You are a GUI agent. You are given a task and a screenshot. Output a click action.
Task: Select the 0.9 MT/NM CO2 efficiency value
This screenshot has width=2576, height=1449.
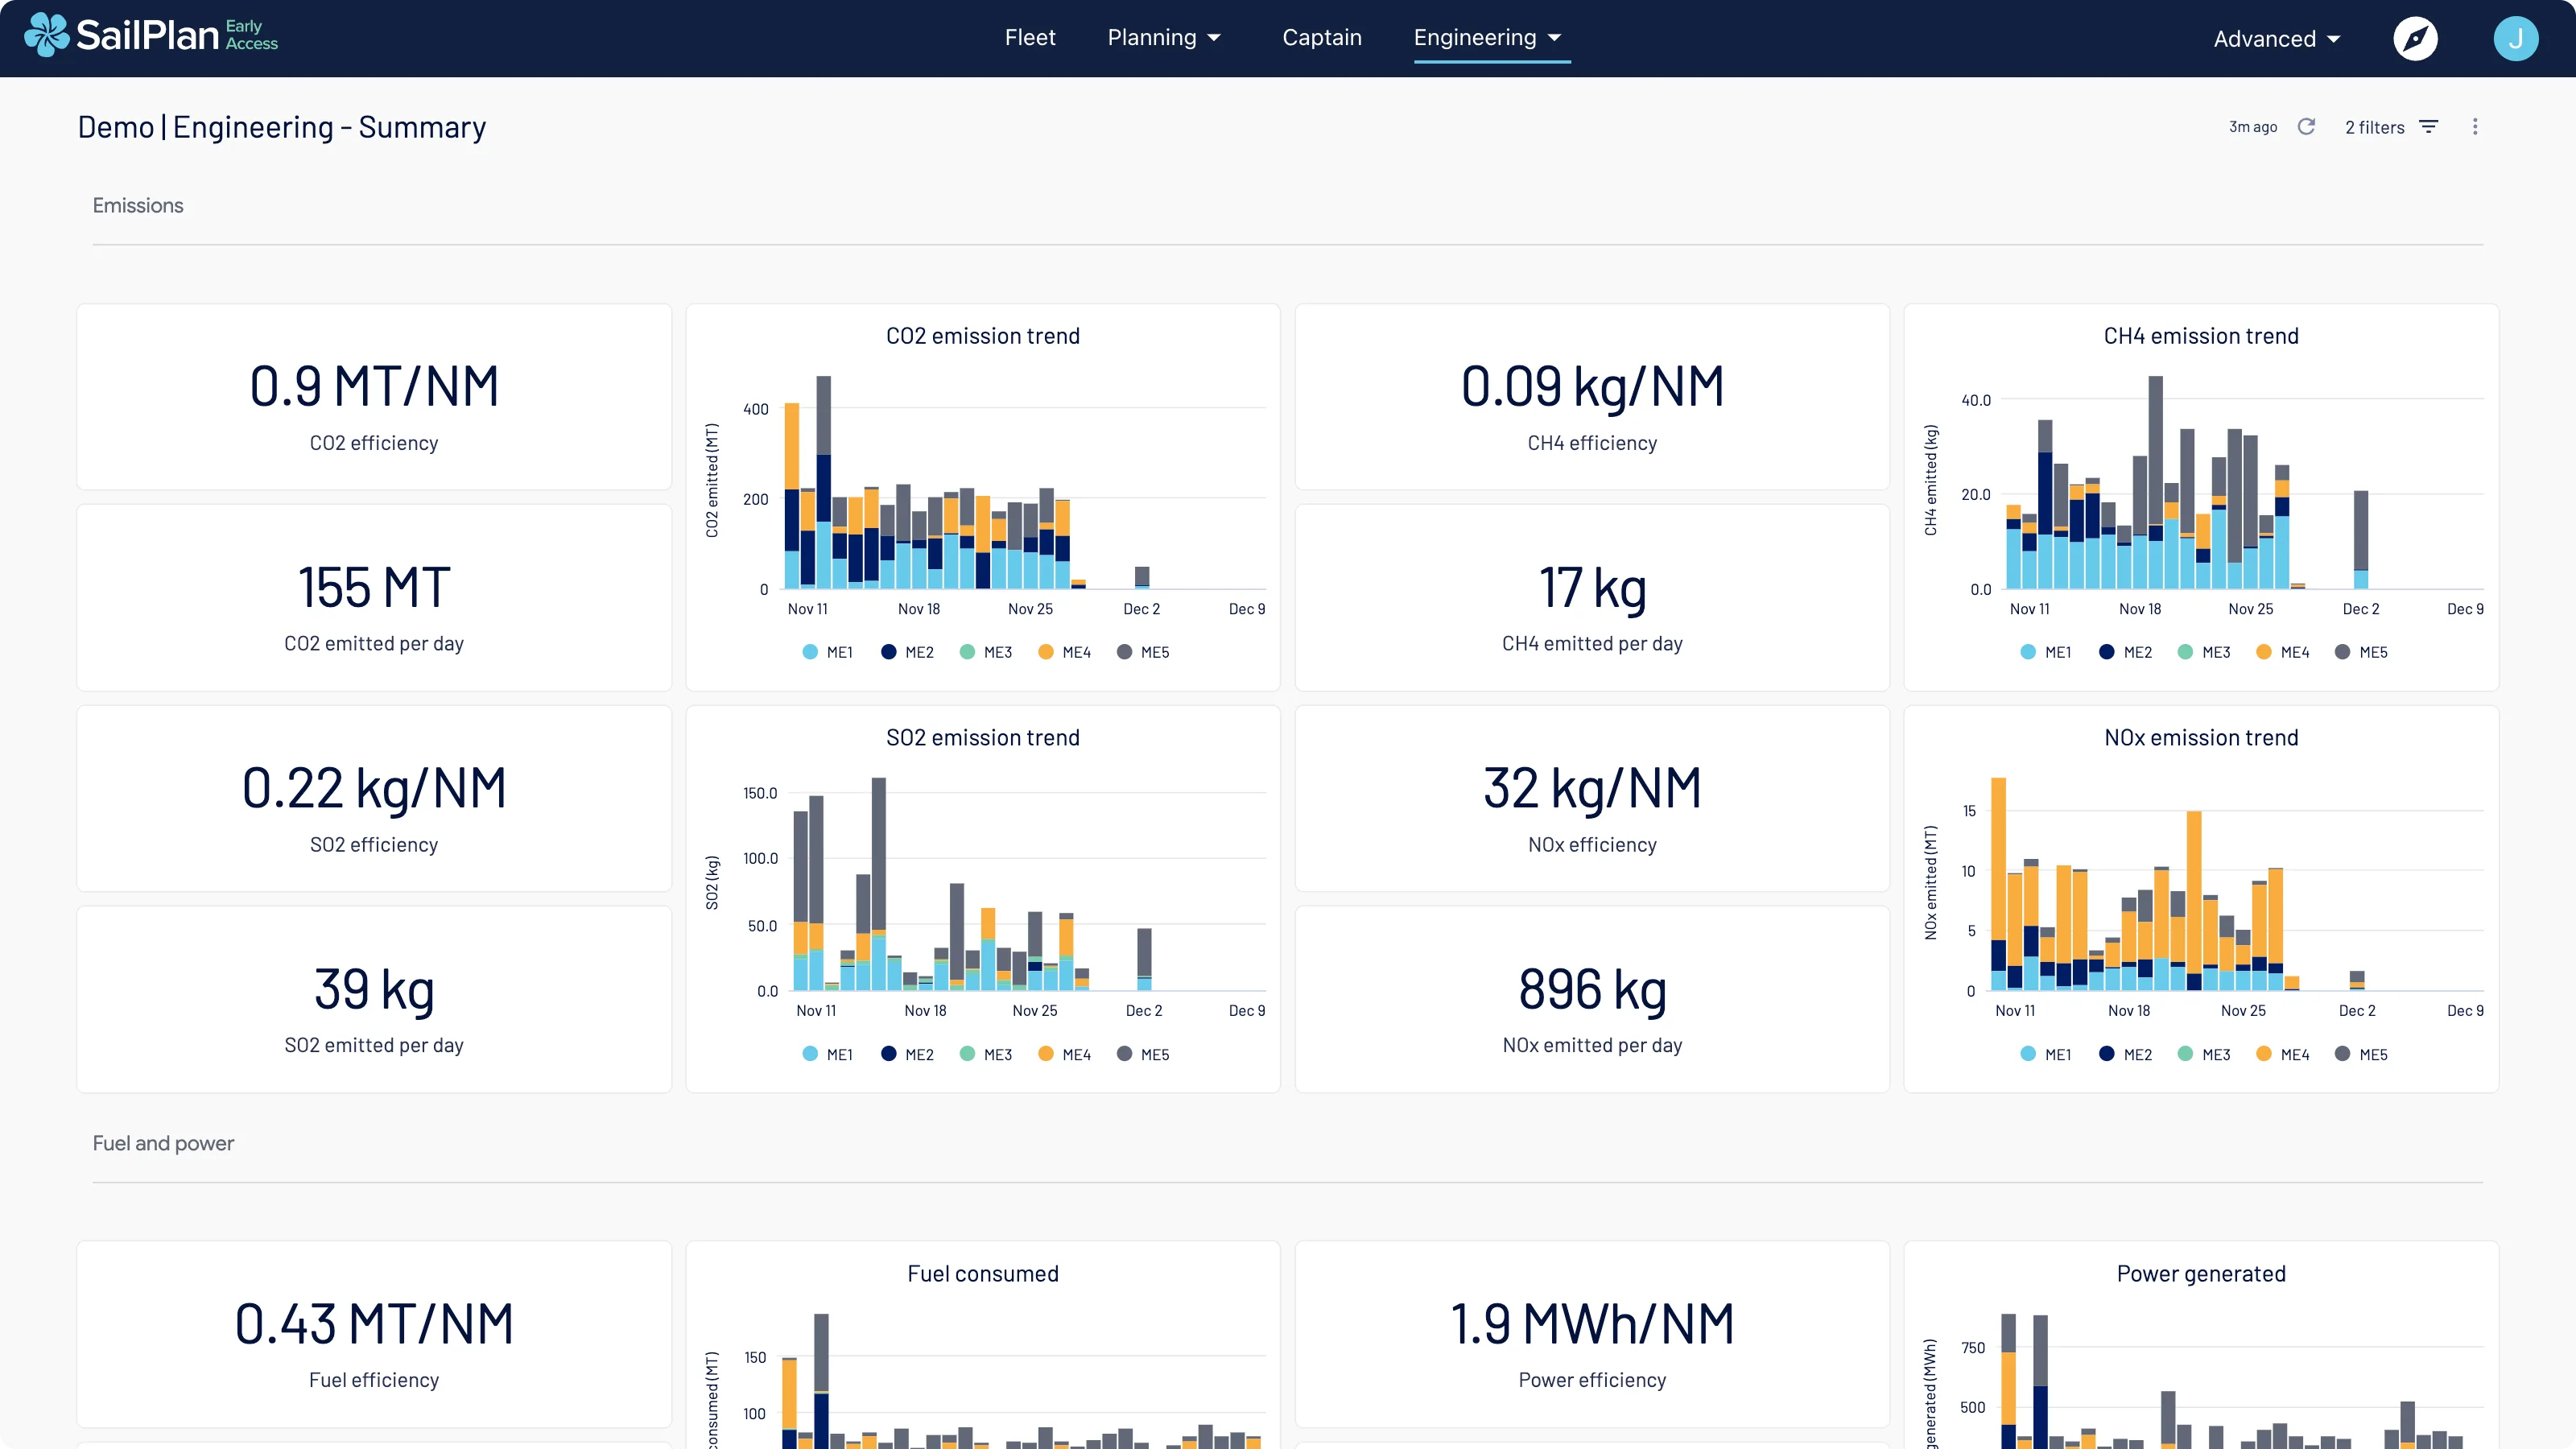coord(374,386)
